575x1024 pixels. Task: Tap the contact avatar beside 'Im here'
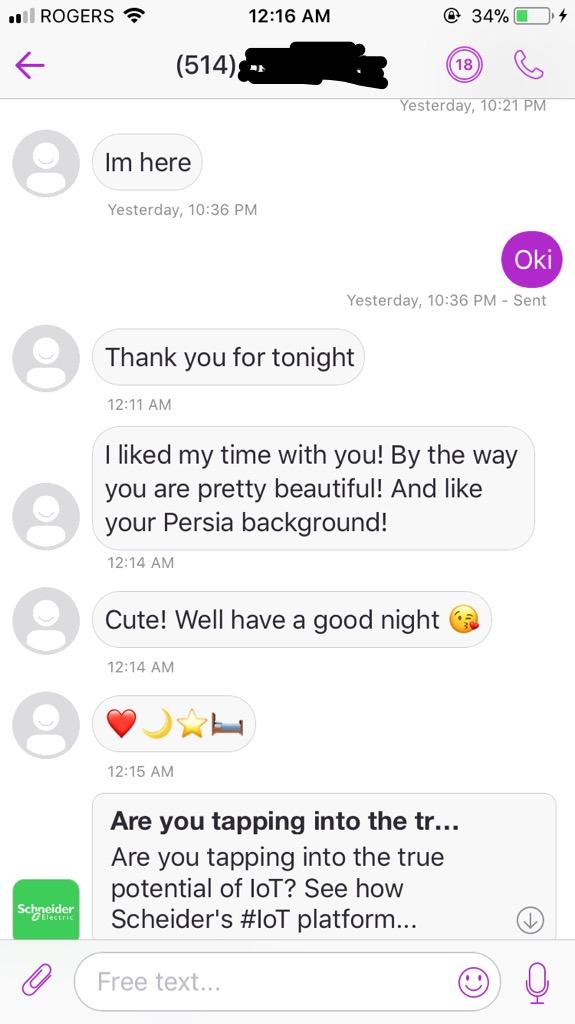pyautogui.click(x=46, y=163)
